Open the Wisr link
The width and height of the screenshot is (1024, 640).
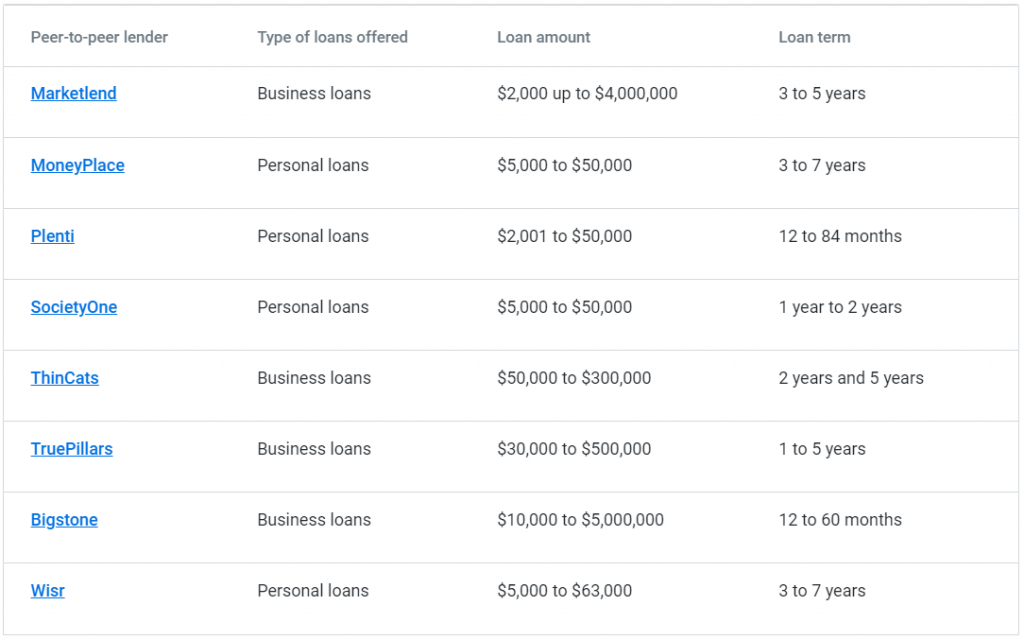(47, 592)
